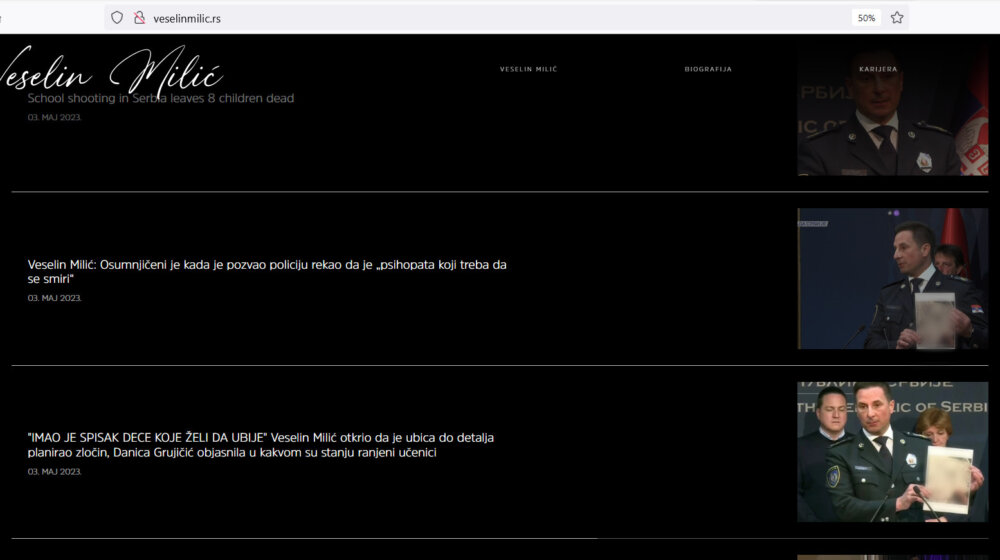Screen dimensions: 1000x560
Task: Click the date under 'IMAO JE SPISAK' headline
Action: point(54,471)
